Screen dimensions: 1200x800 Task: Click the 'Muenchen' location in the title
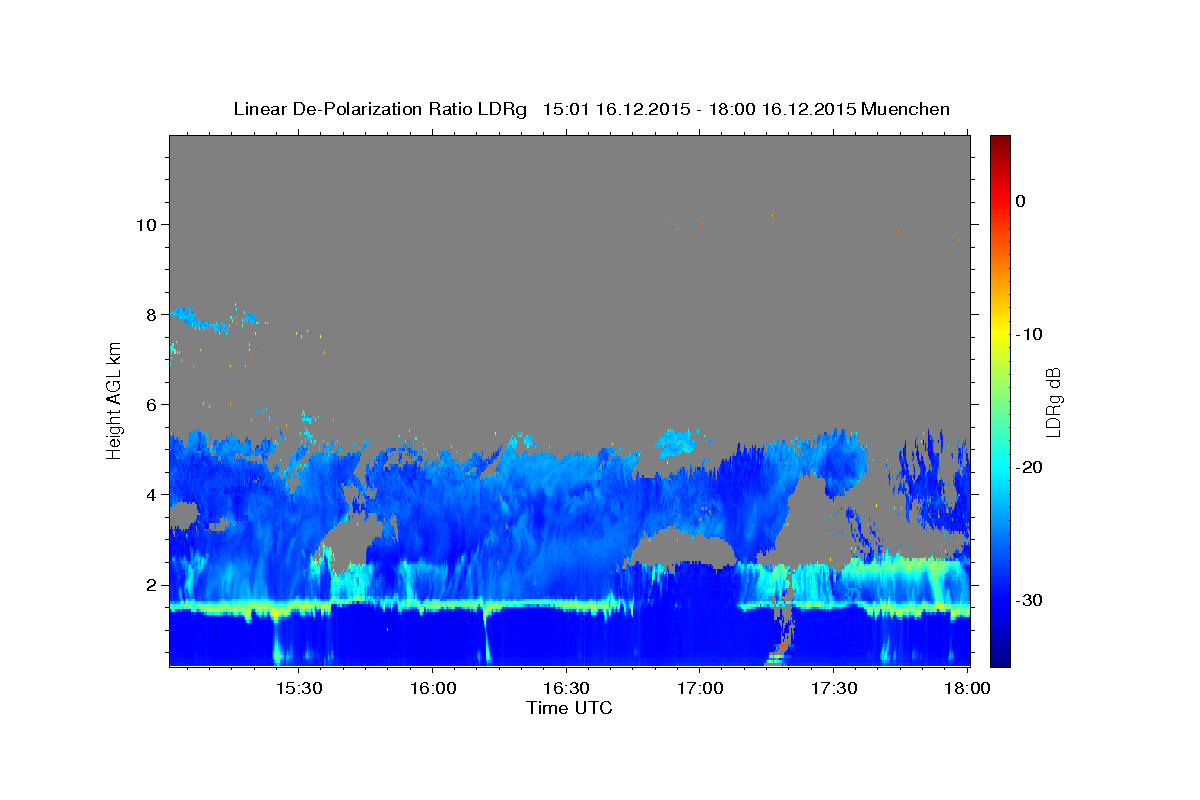(x=906, y=109)
